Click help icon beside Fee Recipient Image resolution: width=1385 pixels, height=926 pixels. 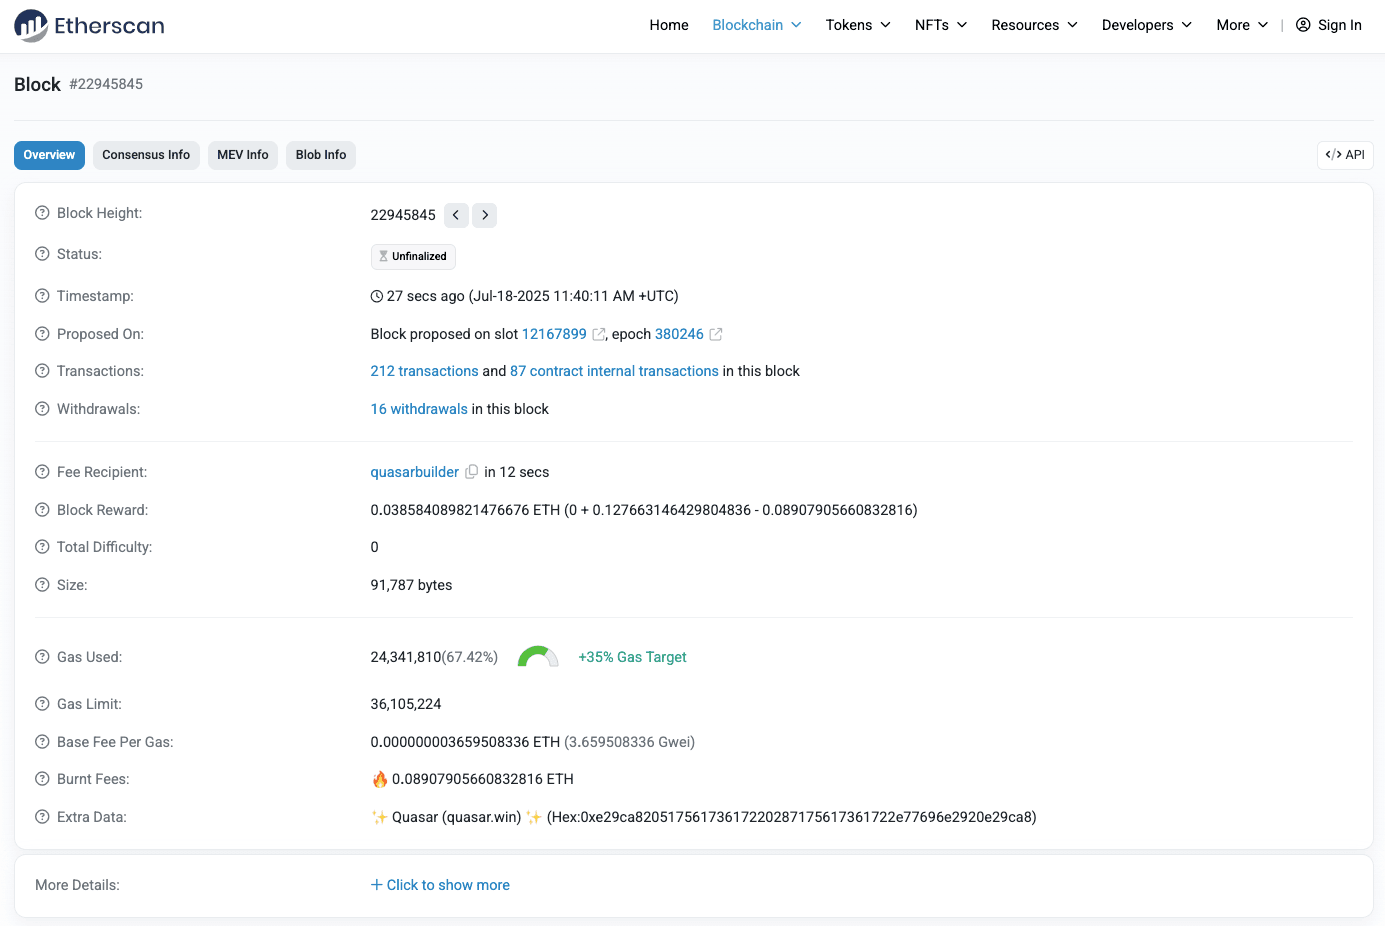[x=42, y=472]
